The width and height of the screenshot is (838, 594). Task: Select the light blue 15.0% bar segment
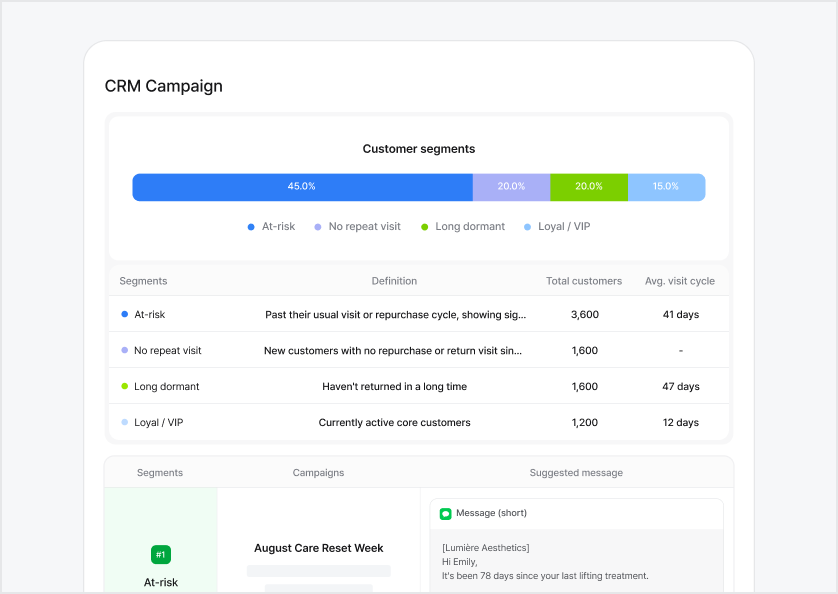[666, 187]
